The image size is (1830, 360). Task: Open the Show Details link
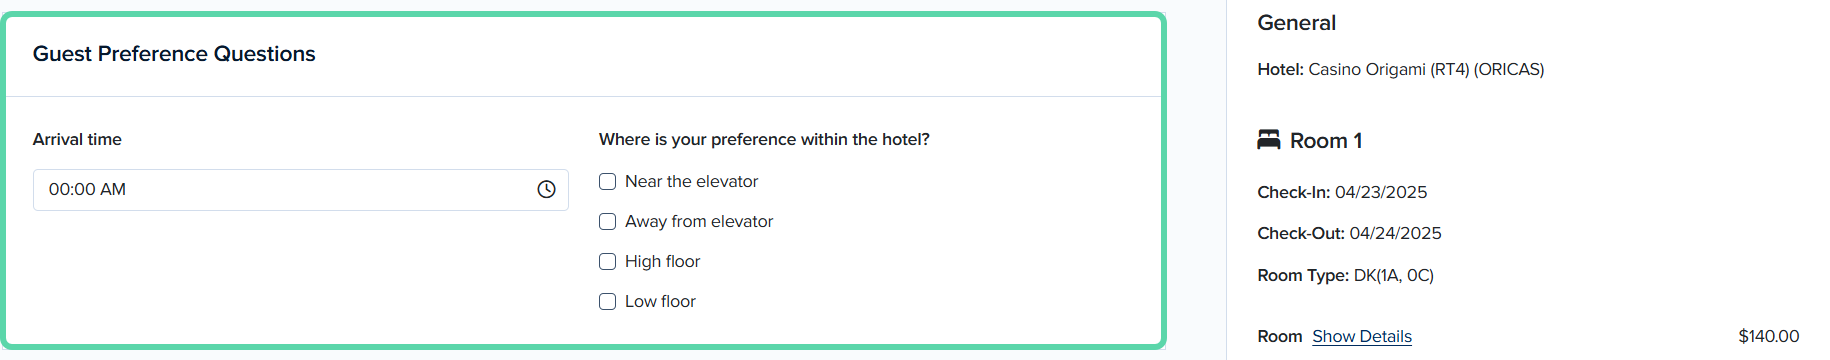[x=1362, y=336]
